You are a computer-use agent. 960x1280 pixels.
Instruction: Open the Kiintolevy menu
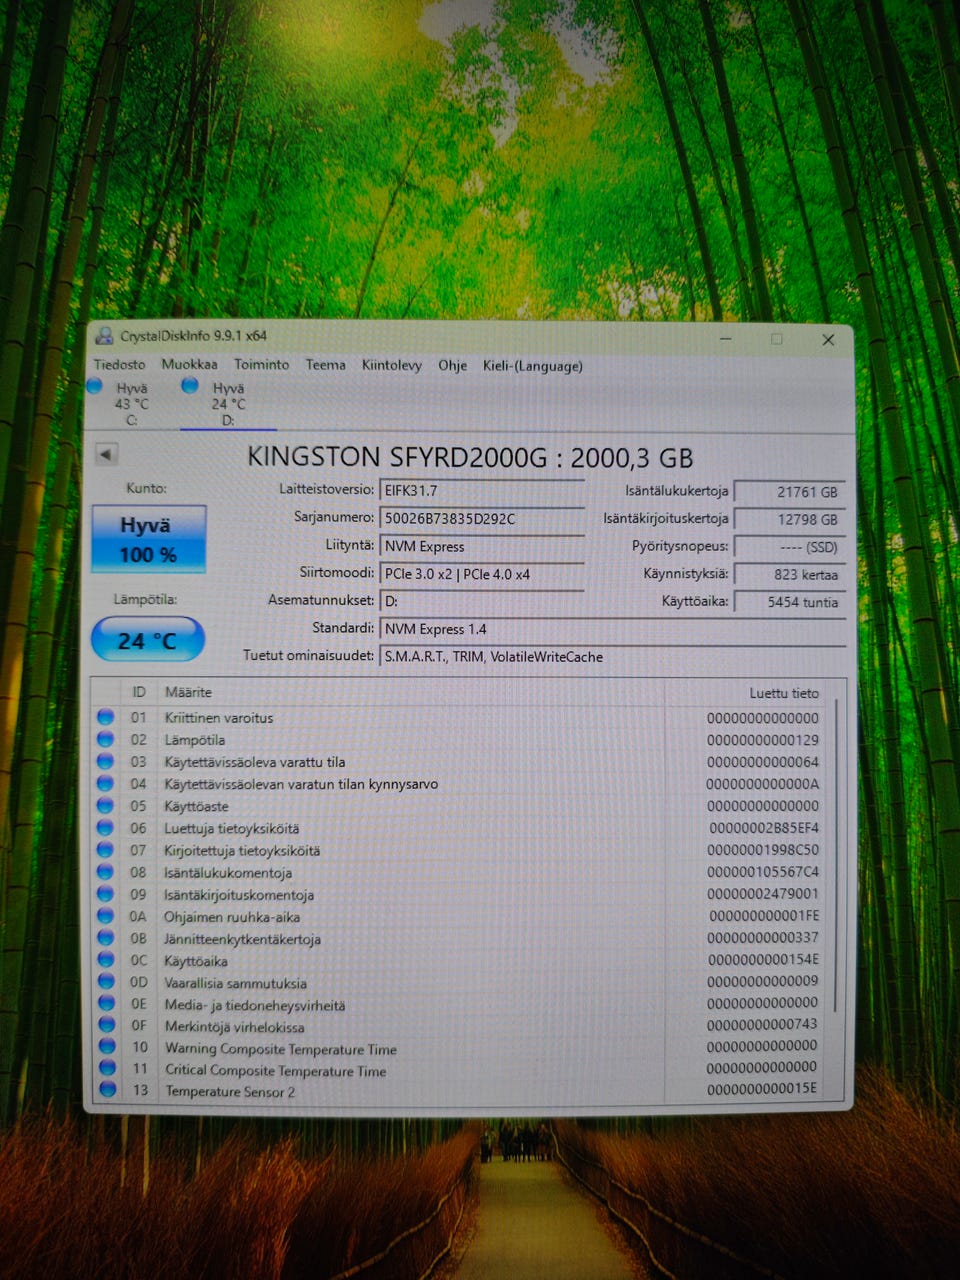tap(391, 366)
